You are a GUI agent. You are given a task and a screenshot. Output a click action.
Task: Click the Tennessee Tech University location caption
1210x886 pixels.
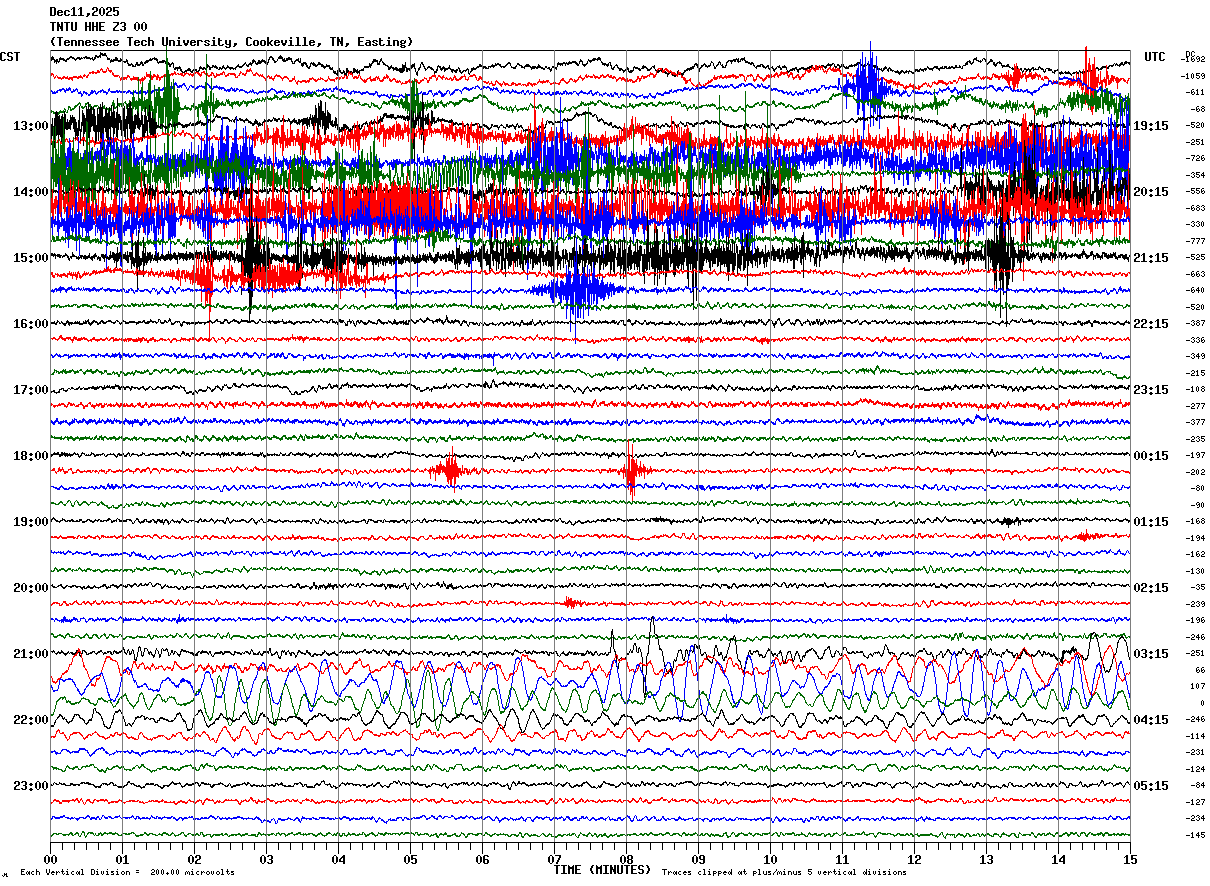point(231,42)
